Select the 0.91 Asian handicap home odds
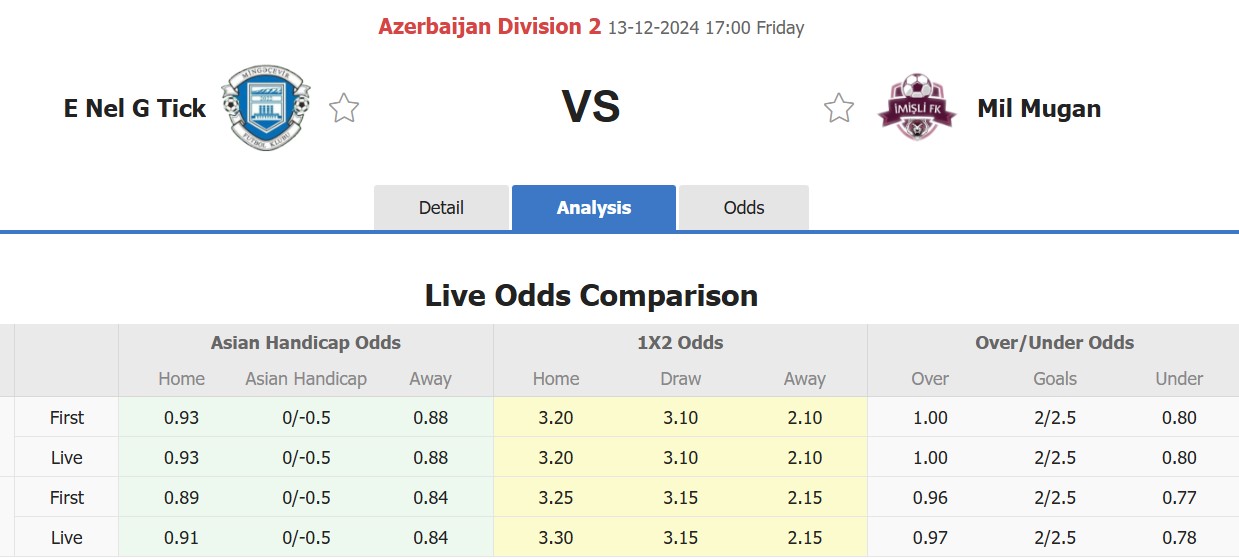Screen dimensions: 1239x559 pyautogui.click(x=181, y=538)
